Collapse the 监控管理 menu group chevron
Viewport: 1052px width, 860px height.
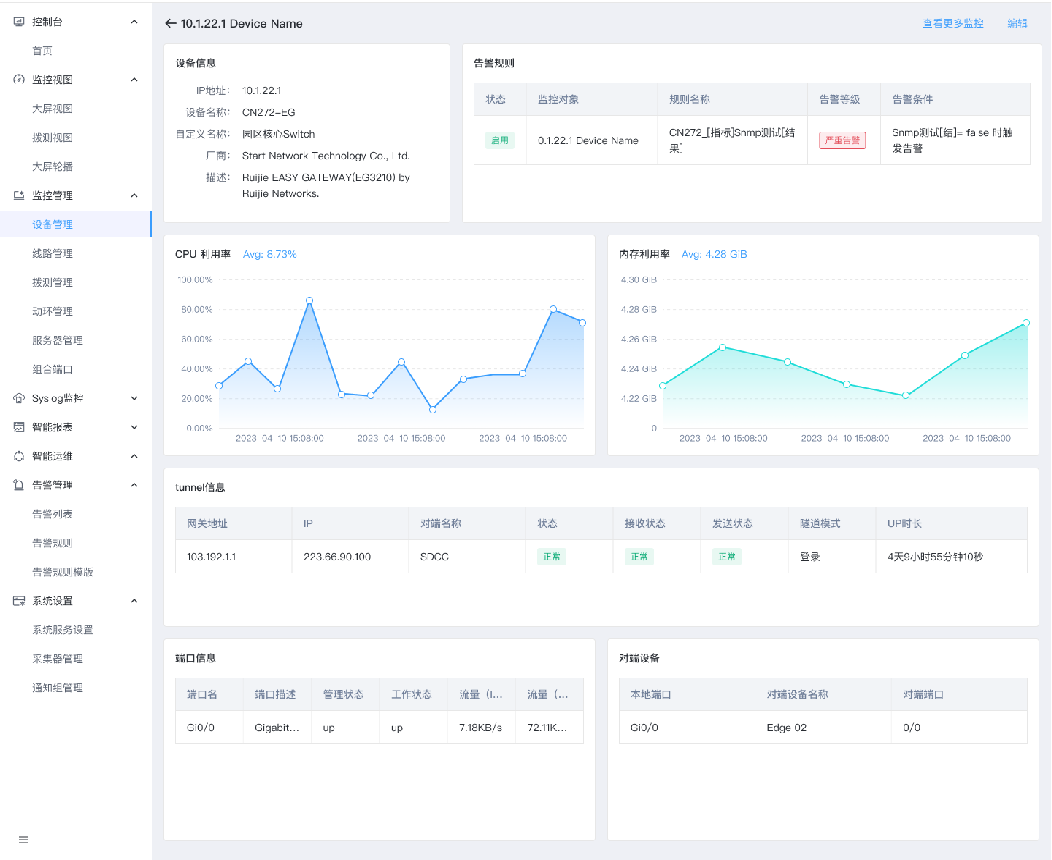(134, 195)
